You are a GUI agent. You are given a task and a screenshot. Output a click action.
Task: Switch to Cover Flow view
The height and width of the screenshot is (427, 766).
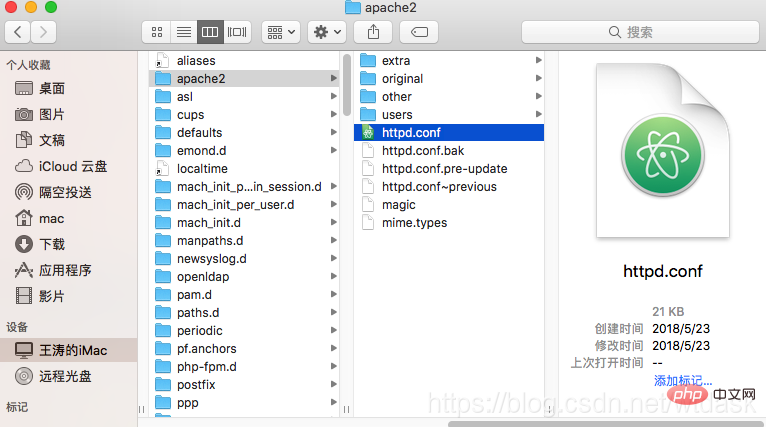pos(237,32)
